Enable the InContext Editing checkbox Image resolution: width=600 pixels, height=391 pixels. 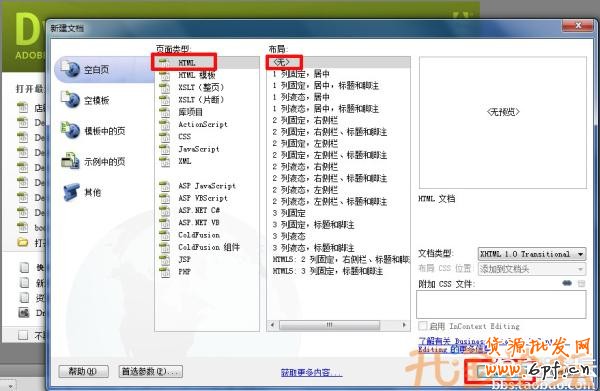[422, 326]
